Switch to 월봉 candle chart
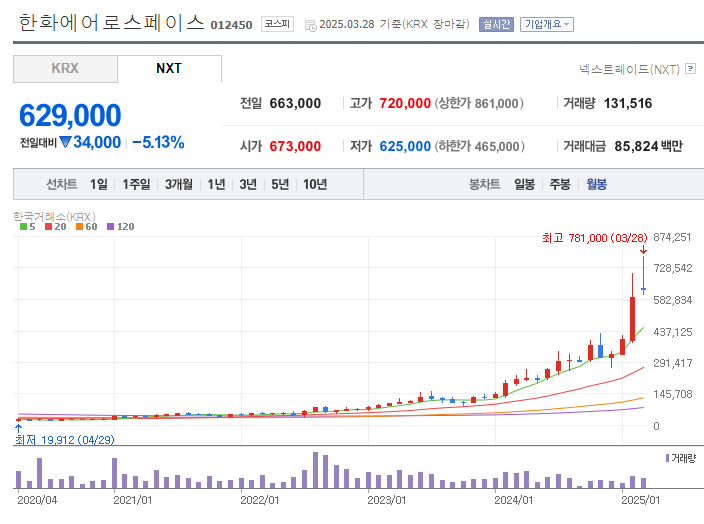The width and height of the screenshot is (704, 524). click(x=596, y=184)
